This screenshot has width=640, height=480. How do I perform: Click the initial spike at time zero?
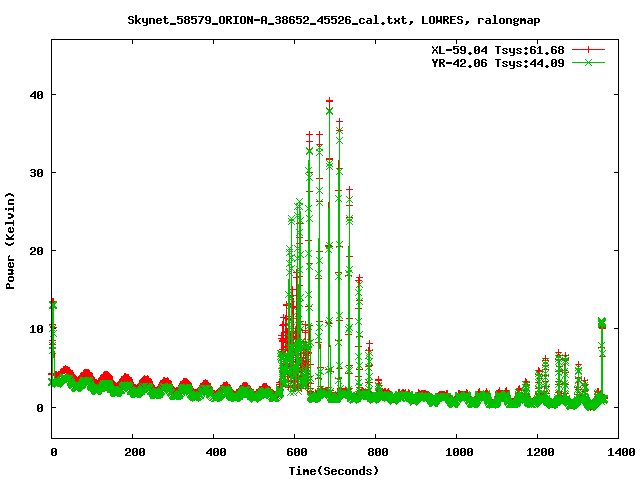click(x=53, y=304)
